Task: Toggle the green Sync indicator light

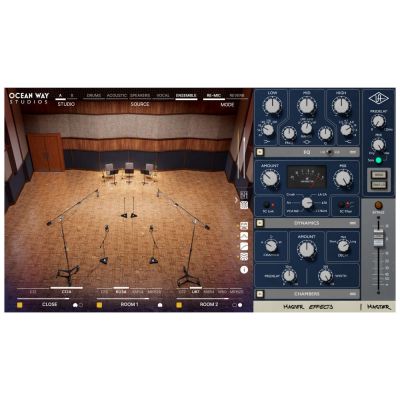Action: (x=378, y=160)
